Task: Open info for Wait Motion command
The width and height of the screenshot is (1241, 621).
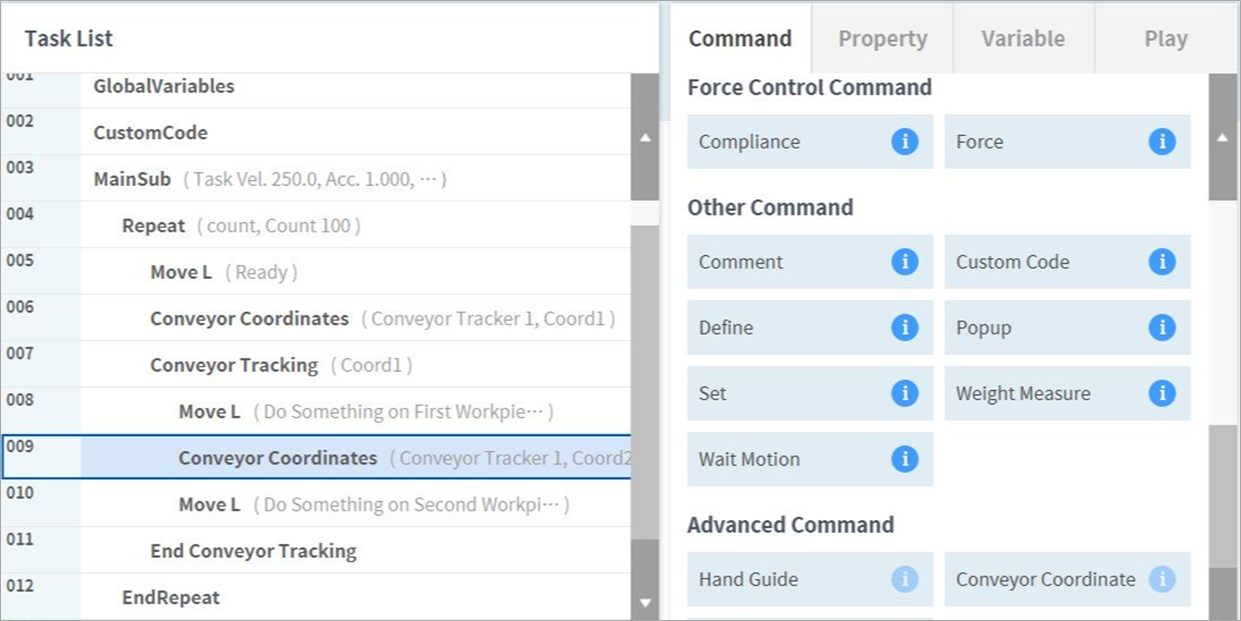Action: (904, 460)
